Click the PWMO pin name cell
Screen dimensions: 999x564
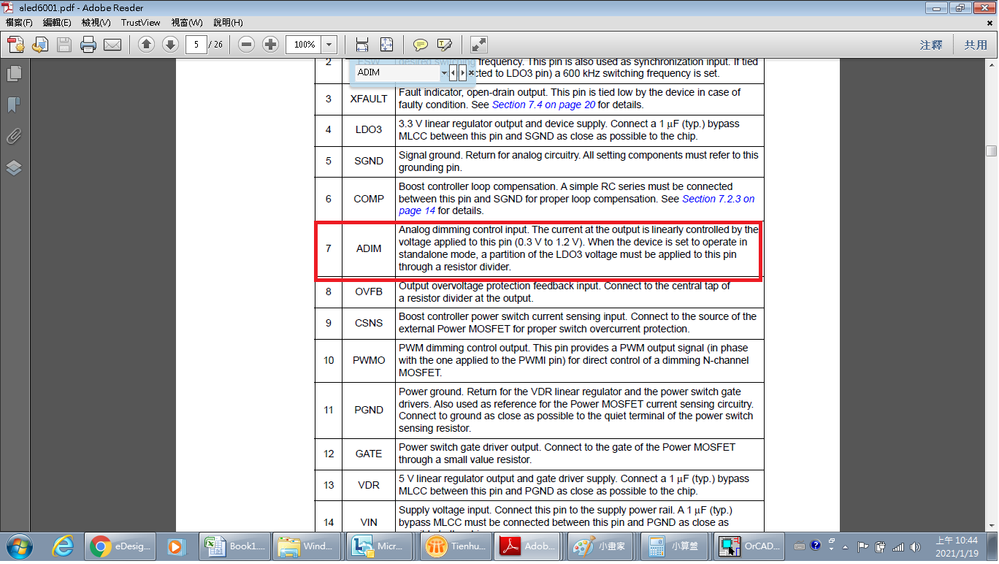click(368, 360)
